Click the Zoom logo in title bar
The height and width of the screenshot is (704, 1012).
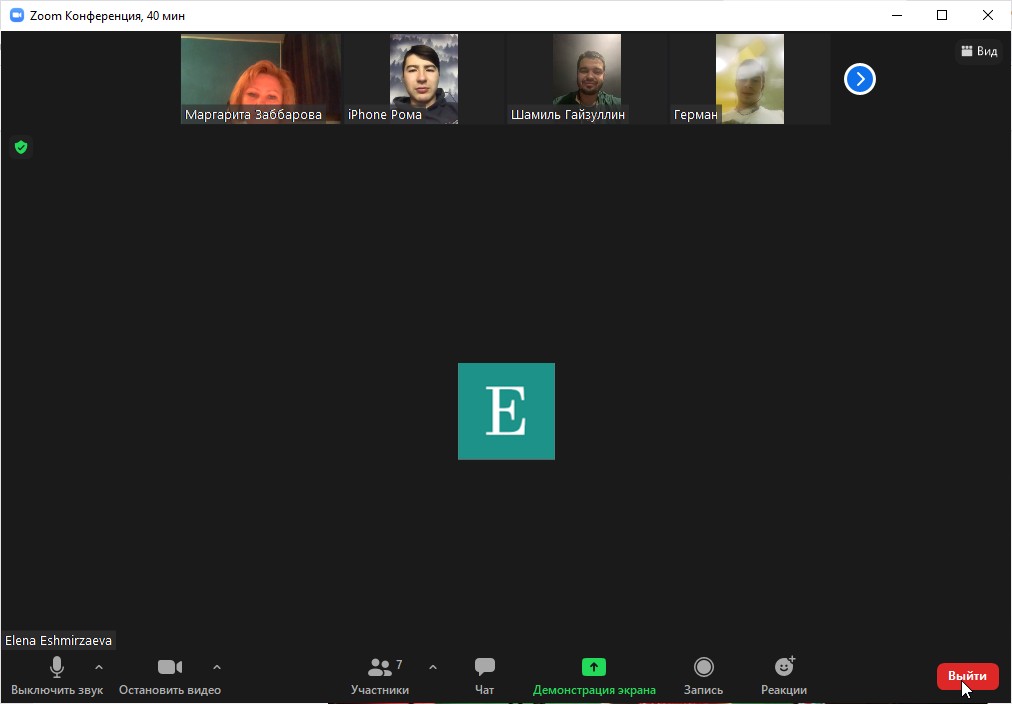(x=16, y=16)
